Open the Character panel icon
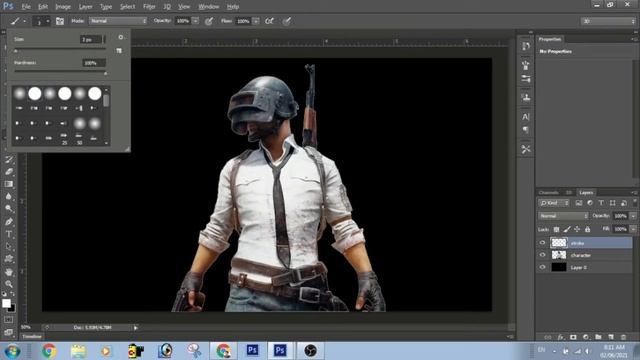This screenshot has width=640, height=360. [x=526, y=117]
